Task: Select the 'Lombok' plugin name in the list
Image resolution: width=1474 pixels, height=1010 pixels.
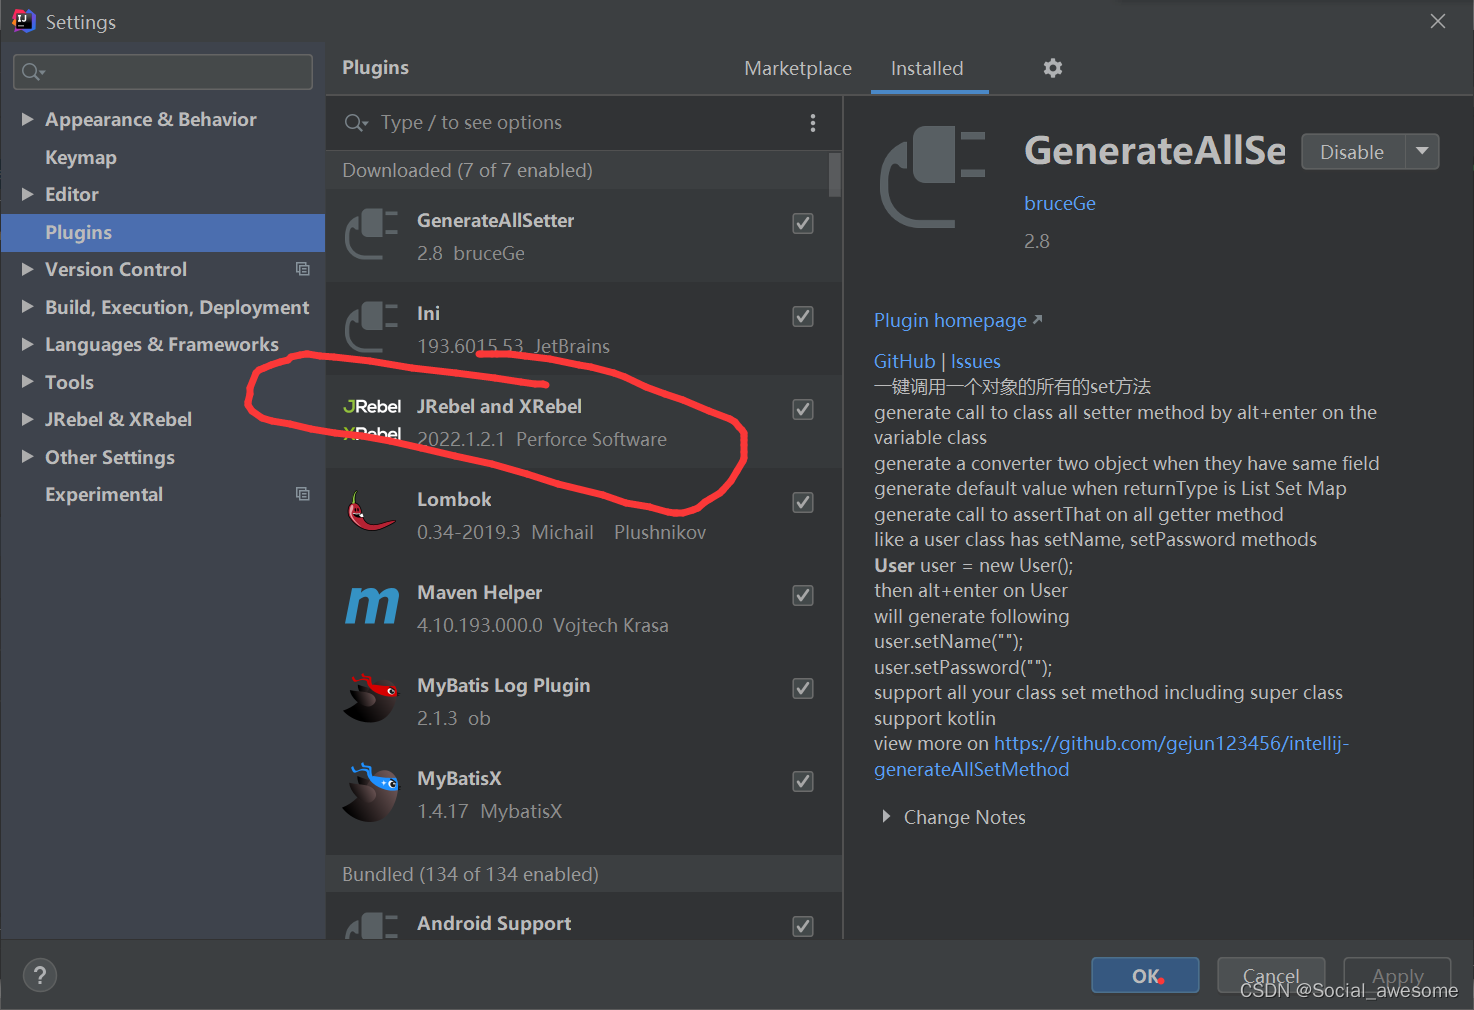Action: (454, 499)
